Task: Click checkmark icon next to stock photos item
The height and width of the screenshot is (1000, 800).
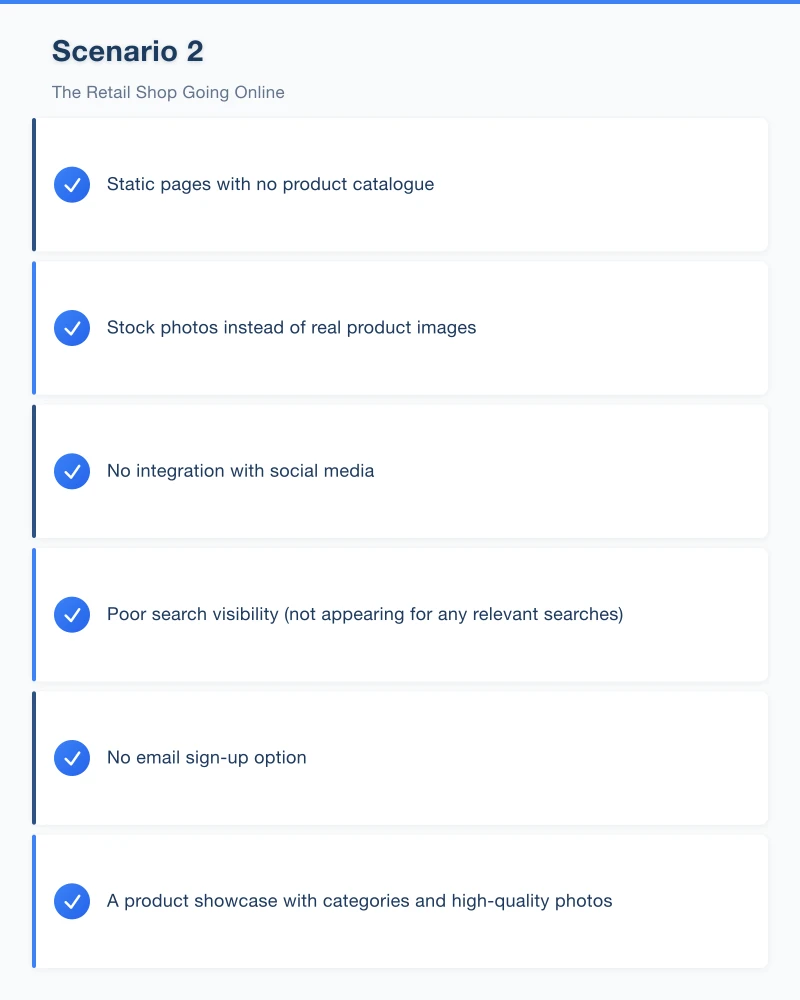Action: click(72, 328)
